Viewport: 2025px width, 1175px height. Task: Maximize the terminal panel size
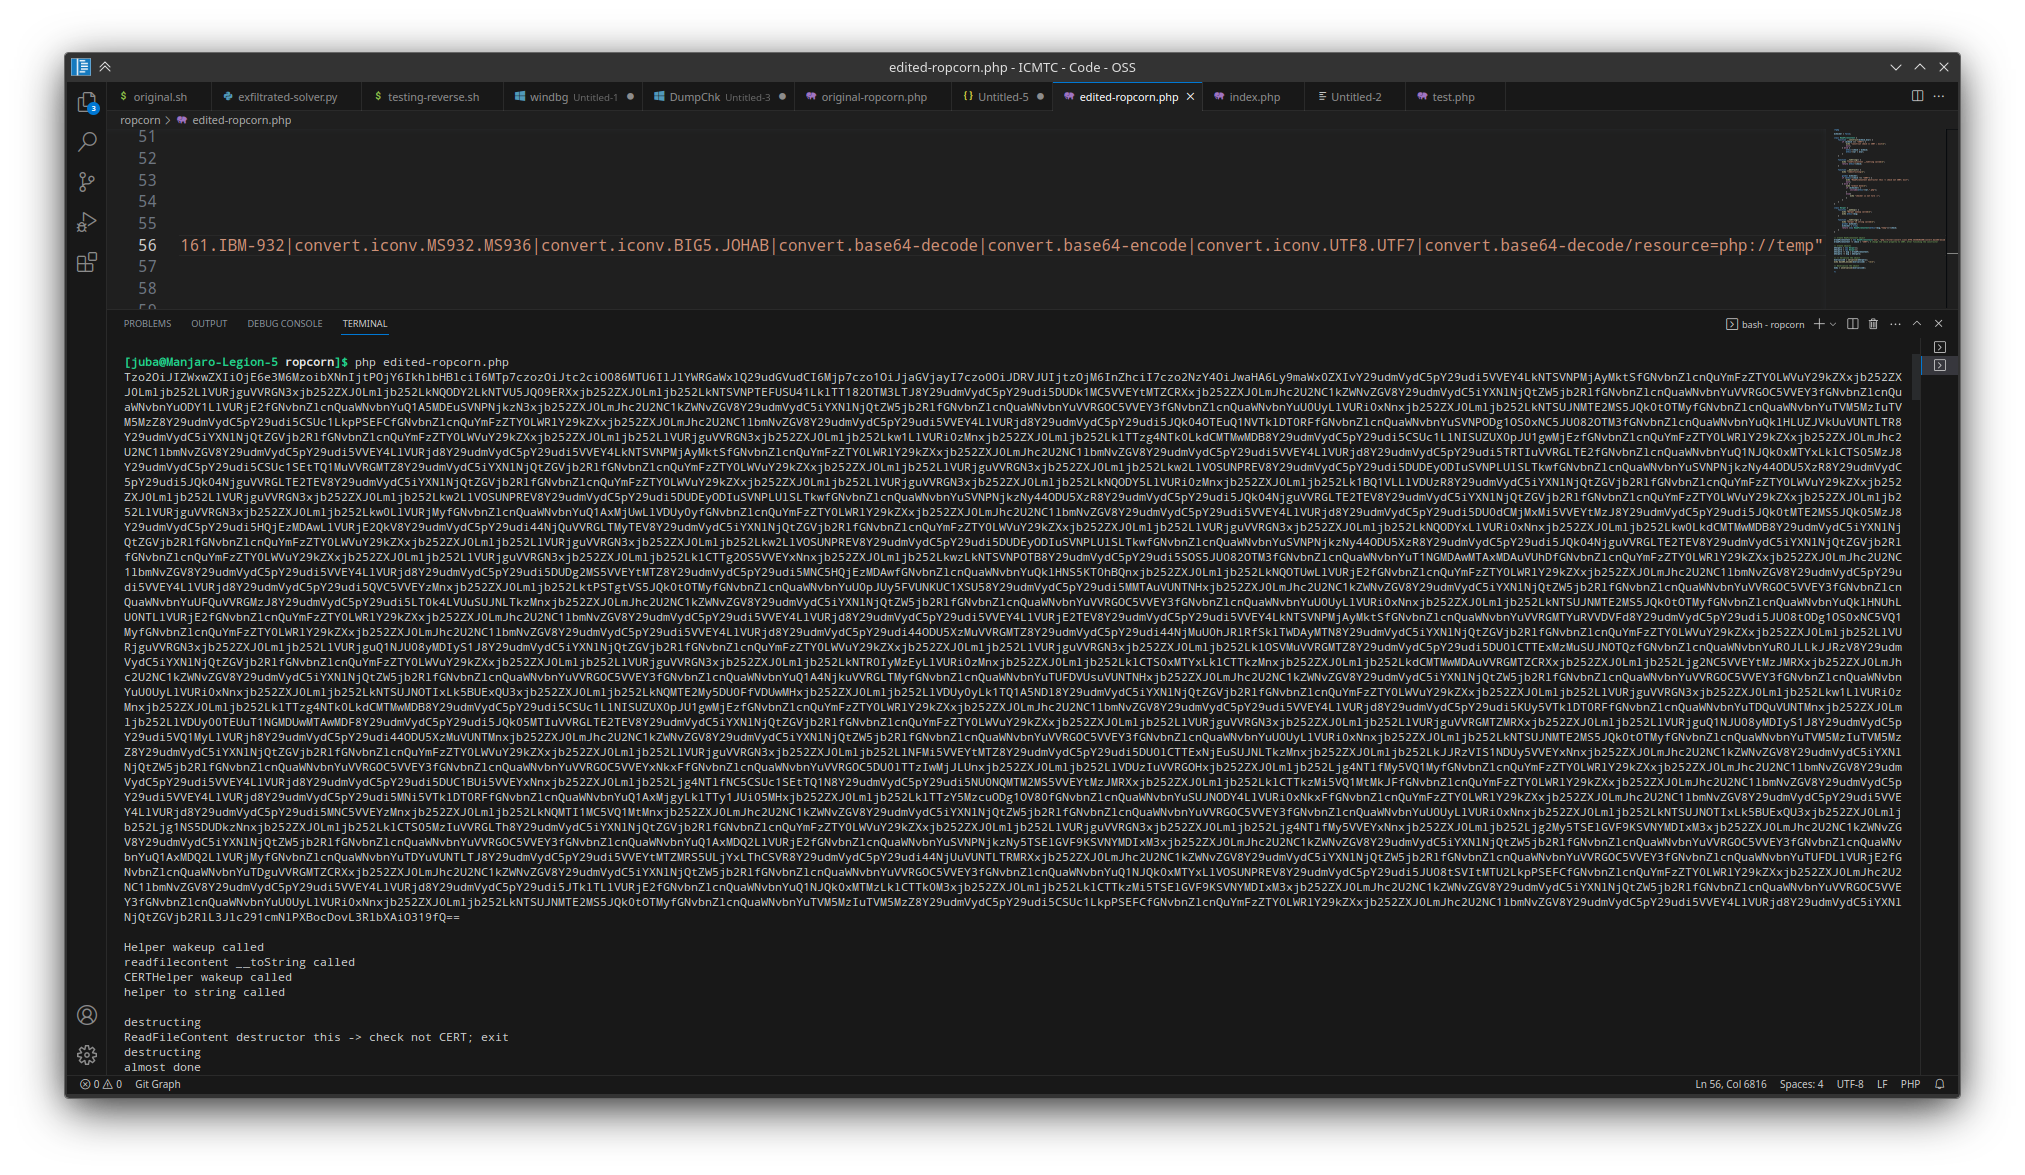tap(1917, 324)
